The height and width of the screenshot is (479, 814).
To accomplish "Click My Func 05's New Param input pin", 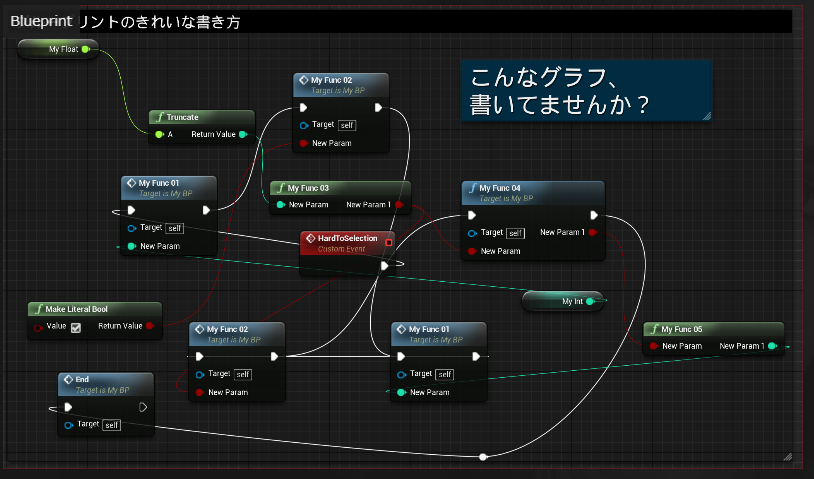I will [653, 346].
